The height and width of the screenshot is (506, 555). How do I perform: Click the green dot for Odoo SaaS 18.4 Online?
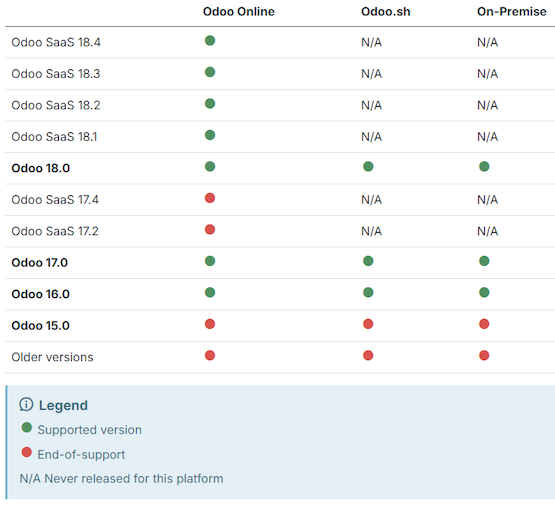click(x=210, y=41)
